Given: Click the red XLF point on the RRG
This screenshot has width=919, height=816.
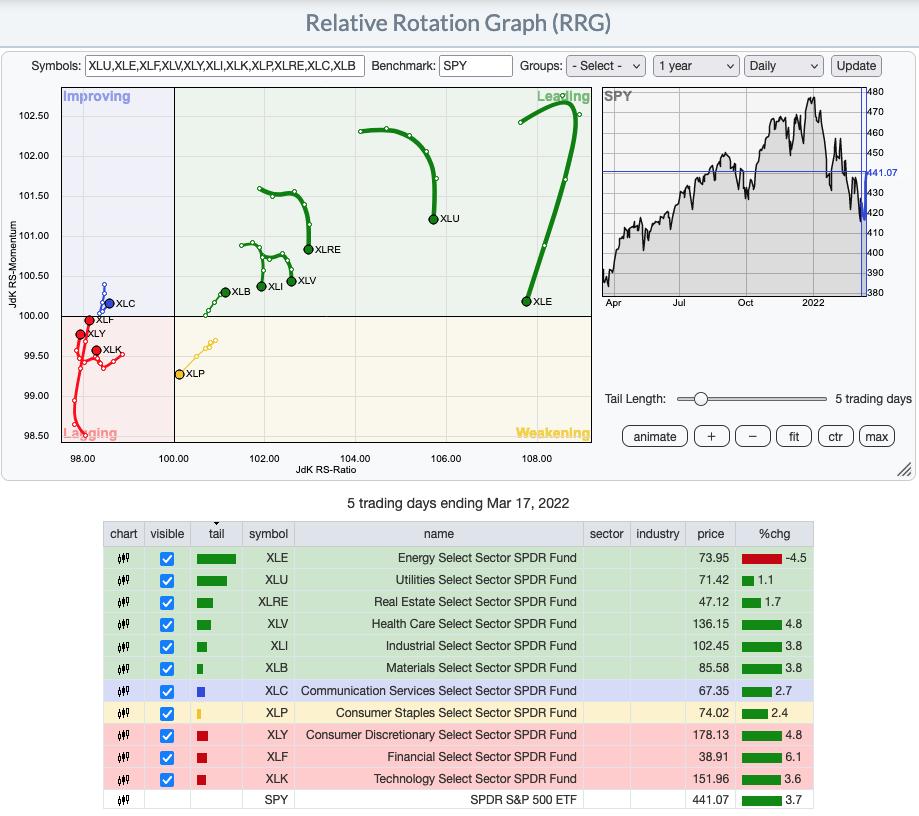Looking at the screenshot, I should pos(89,320).
